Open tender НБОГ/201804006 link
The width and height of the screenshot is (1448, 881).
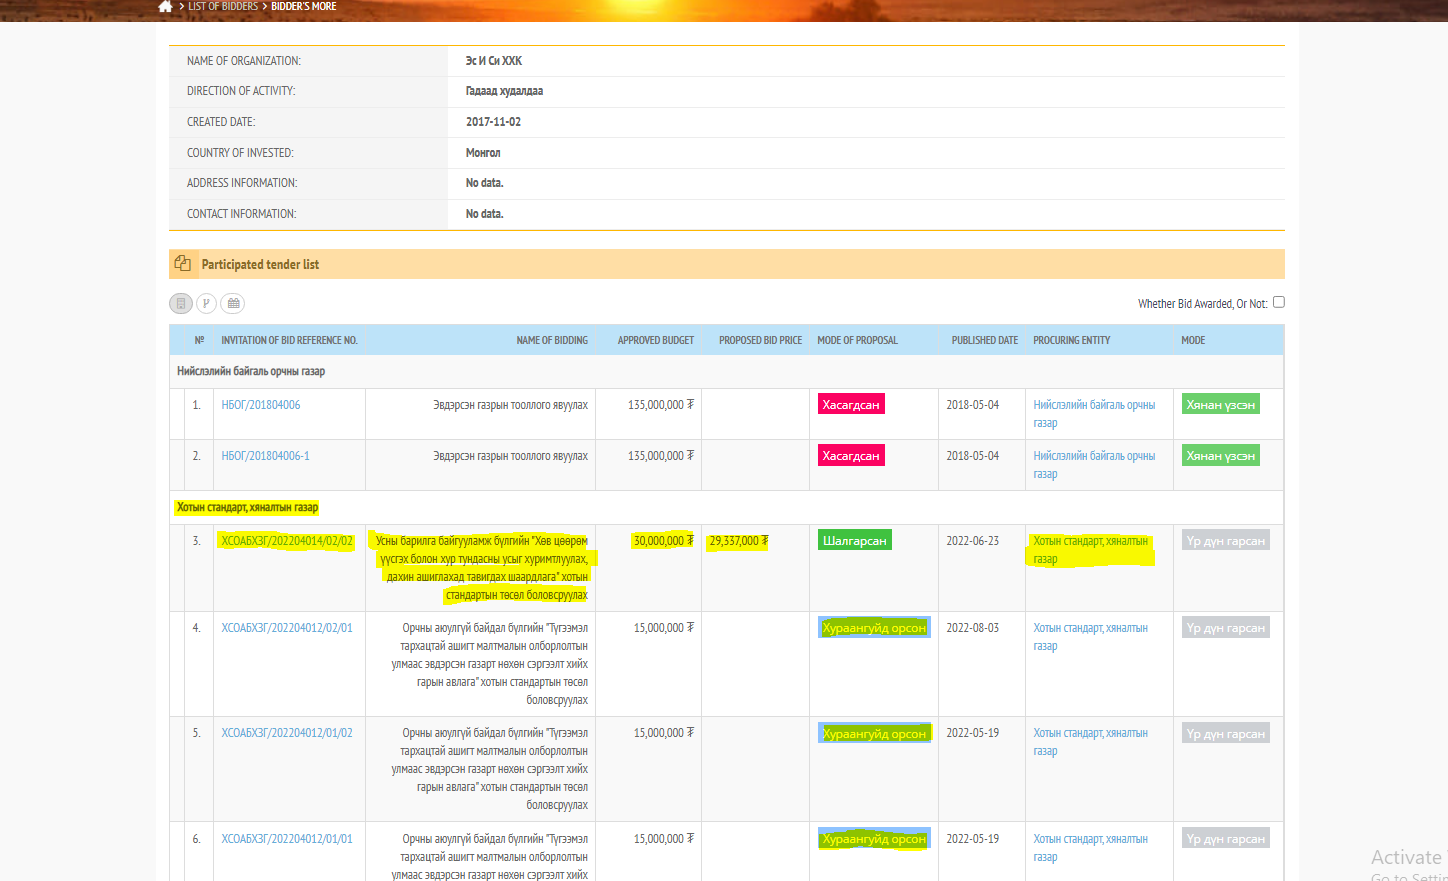[260, 405]
